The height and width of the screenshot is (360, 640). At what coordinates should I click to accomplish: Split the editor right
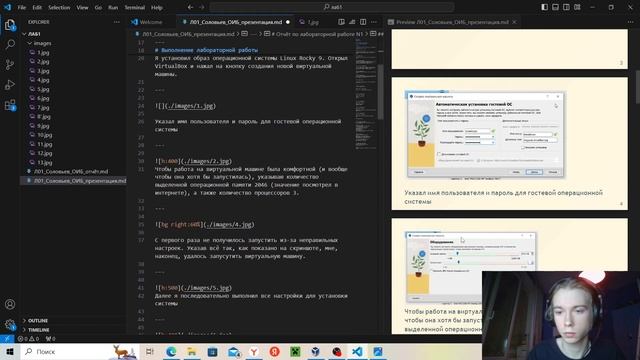(x=363, y=22)
